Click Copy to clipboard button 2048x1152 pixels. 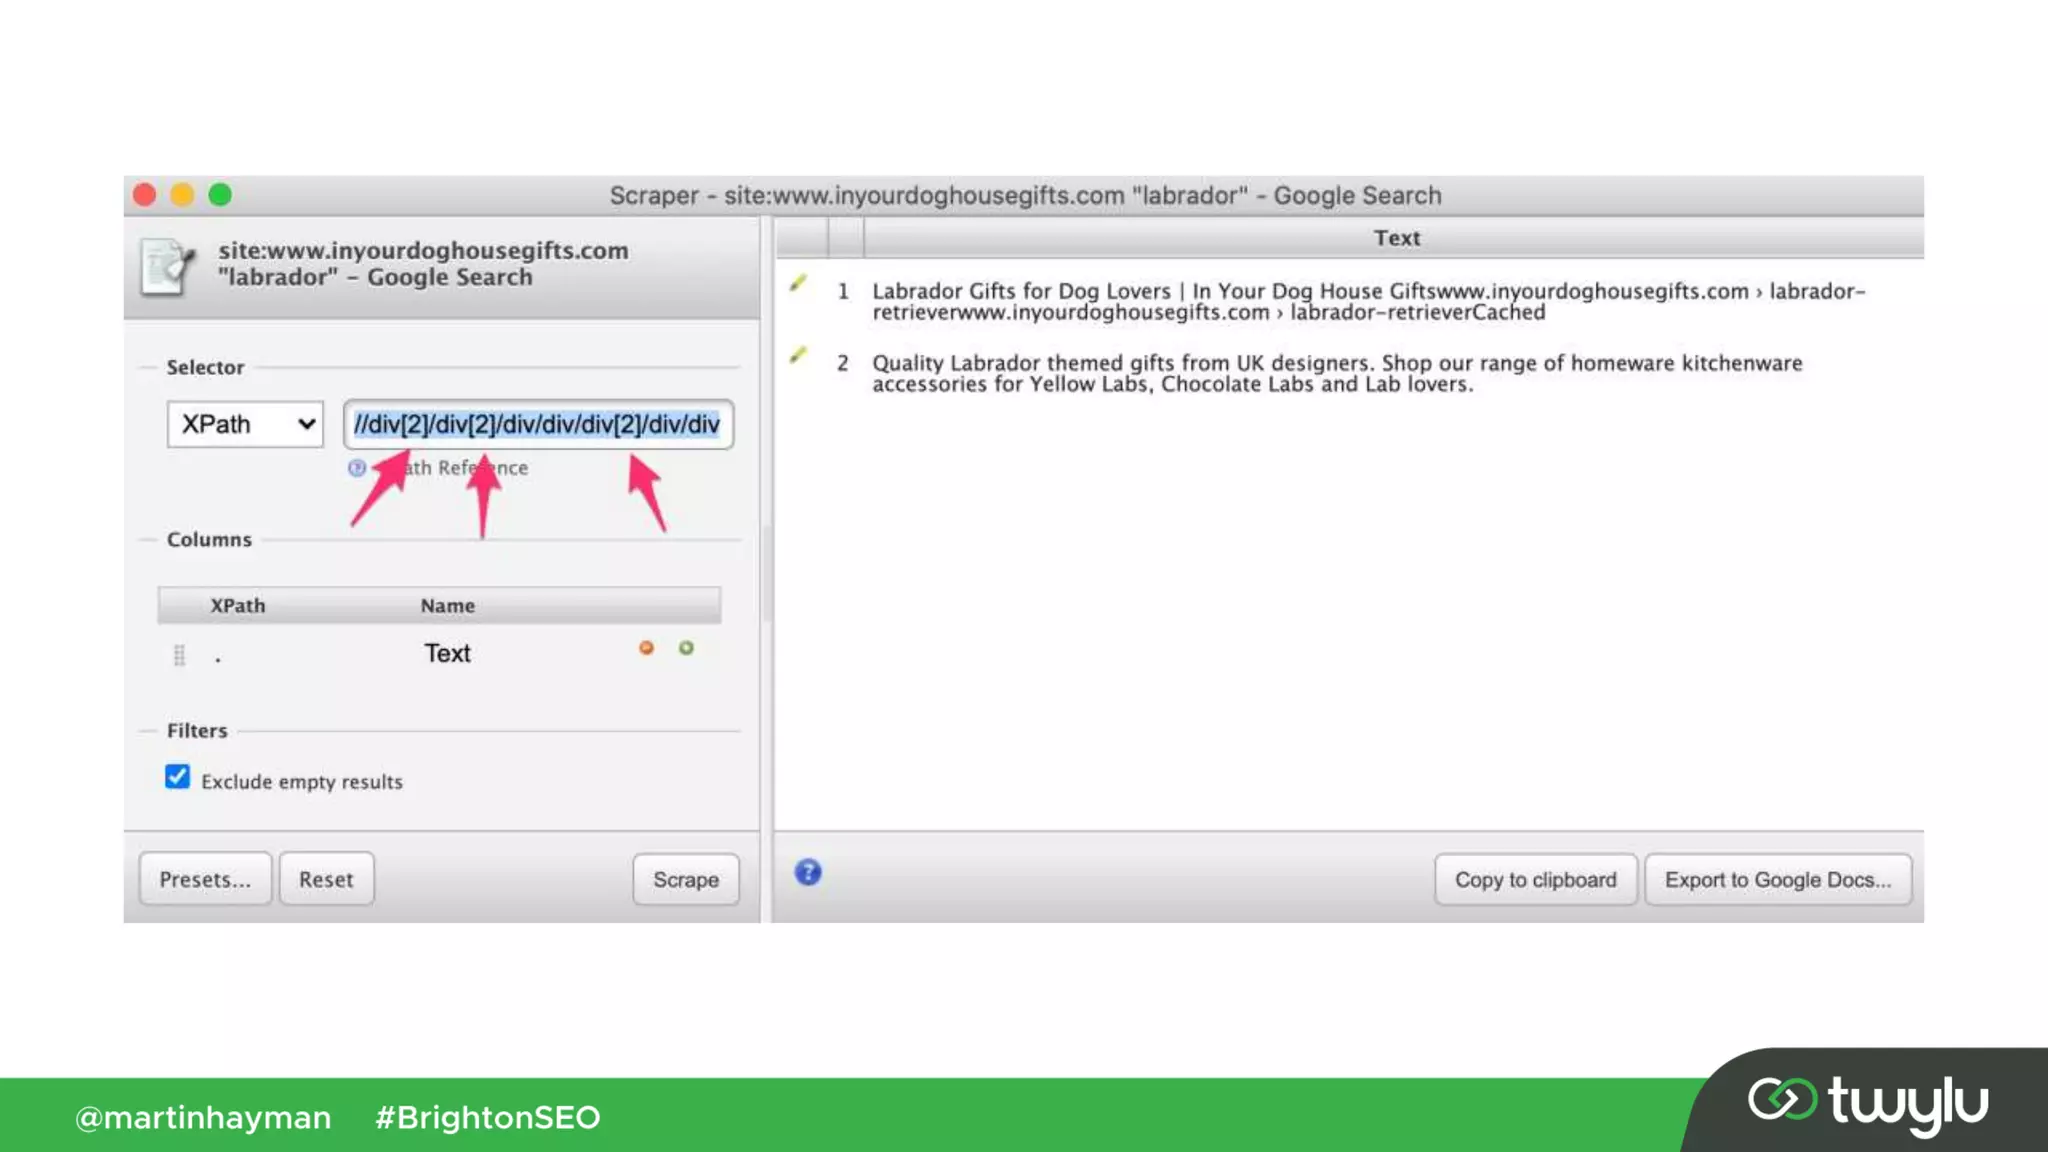pos(1535,879)
